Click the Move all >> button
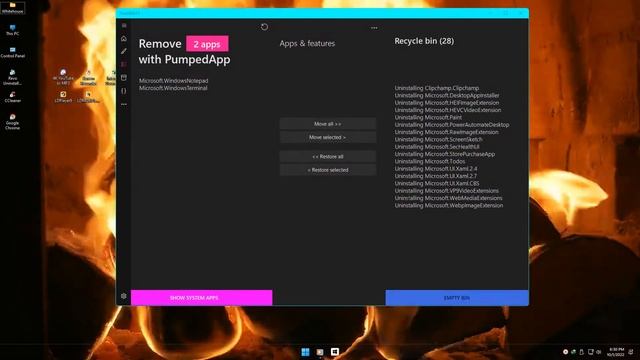The image size is (640, 360). (x=328, y=124)
